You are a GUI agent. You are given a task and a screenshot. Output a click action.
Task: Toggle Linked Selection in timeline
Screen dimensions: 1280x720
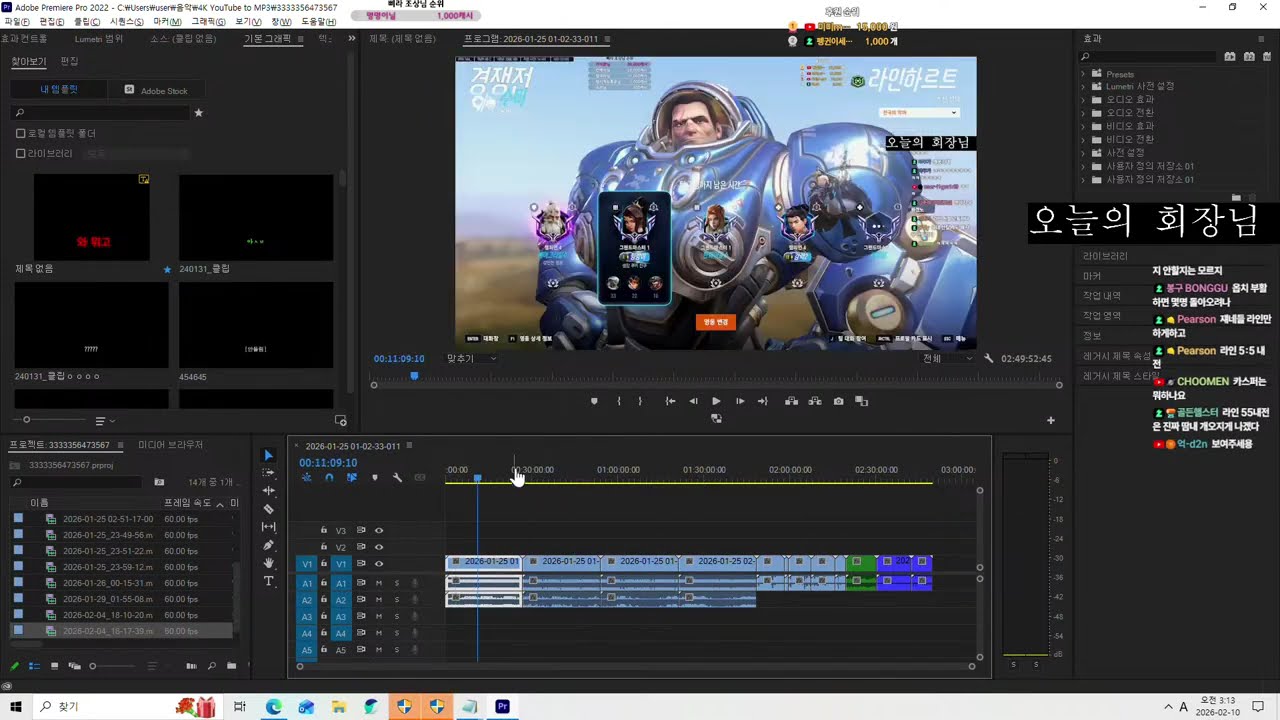coord(352,478)
